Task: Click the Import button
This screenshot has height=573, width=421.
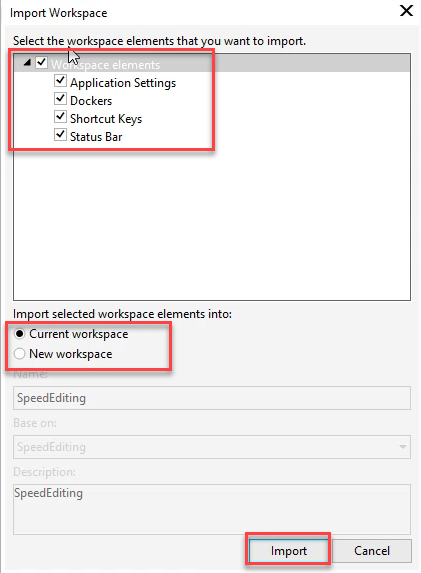Action: [288, 551]
